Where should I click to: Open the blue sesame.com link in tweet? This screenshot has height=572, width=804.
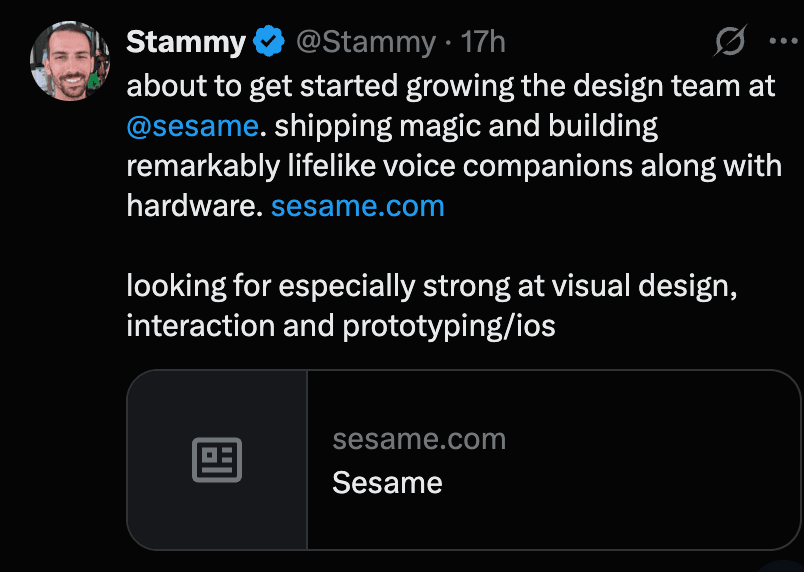click(357, 206)
